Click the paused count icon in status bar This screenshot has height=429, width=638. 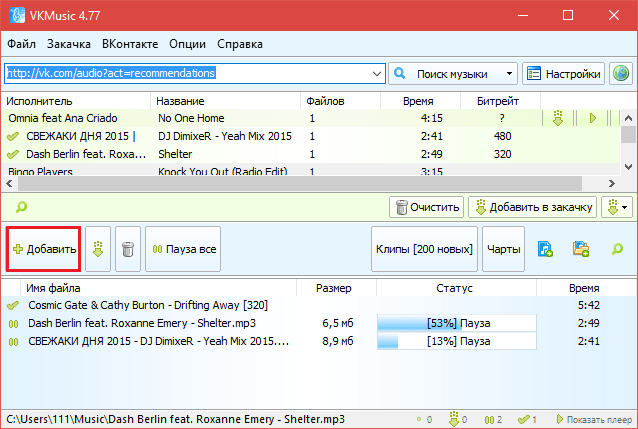(x=489, y=420)
